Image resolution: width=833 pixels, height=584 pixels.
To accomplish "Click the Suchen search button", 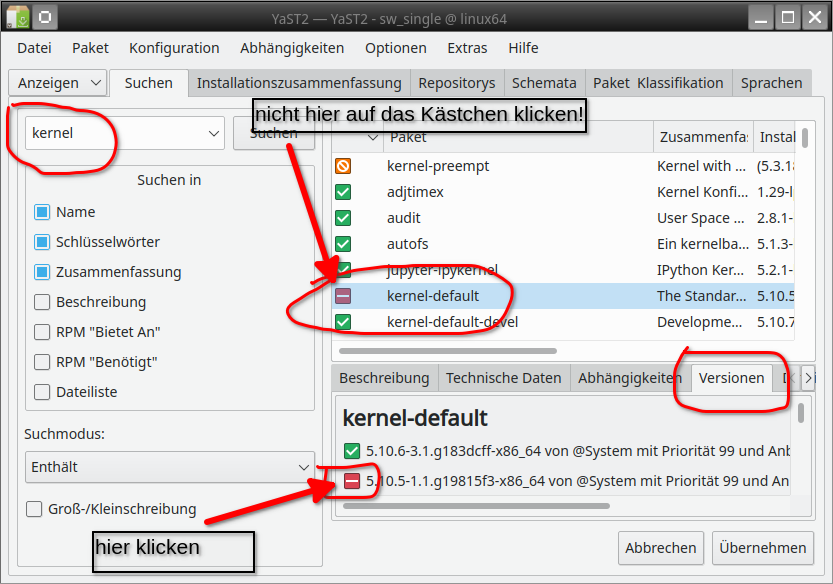I will (274, 133).
